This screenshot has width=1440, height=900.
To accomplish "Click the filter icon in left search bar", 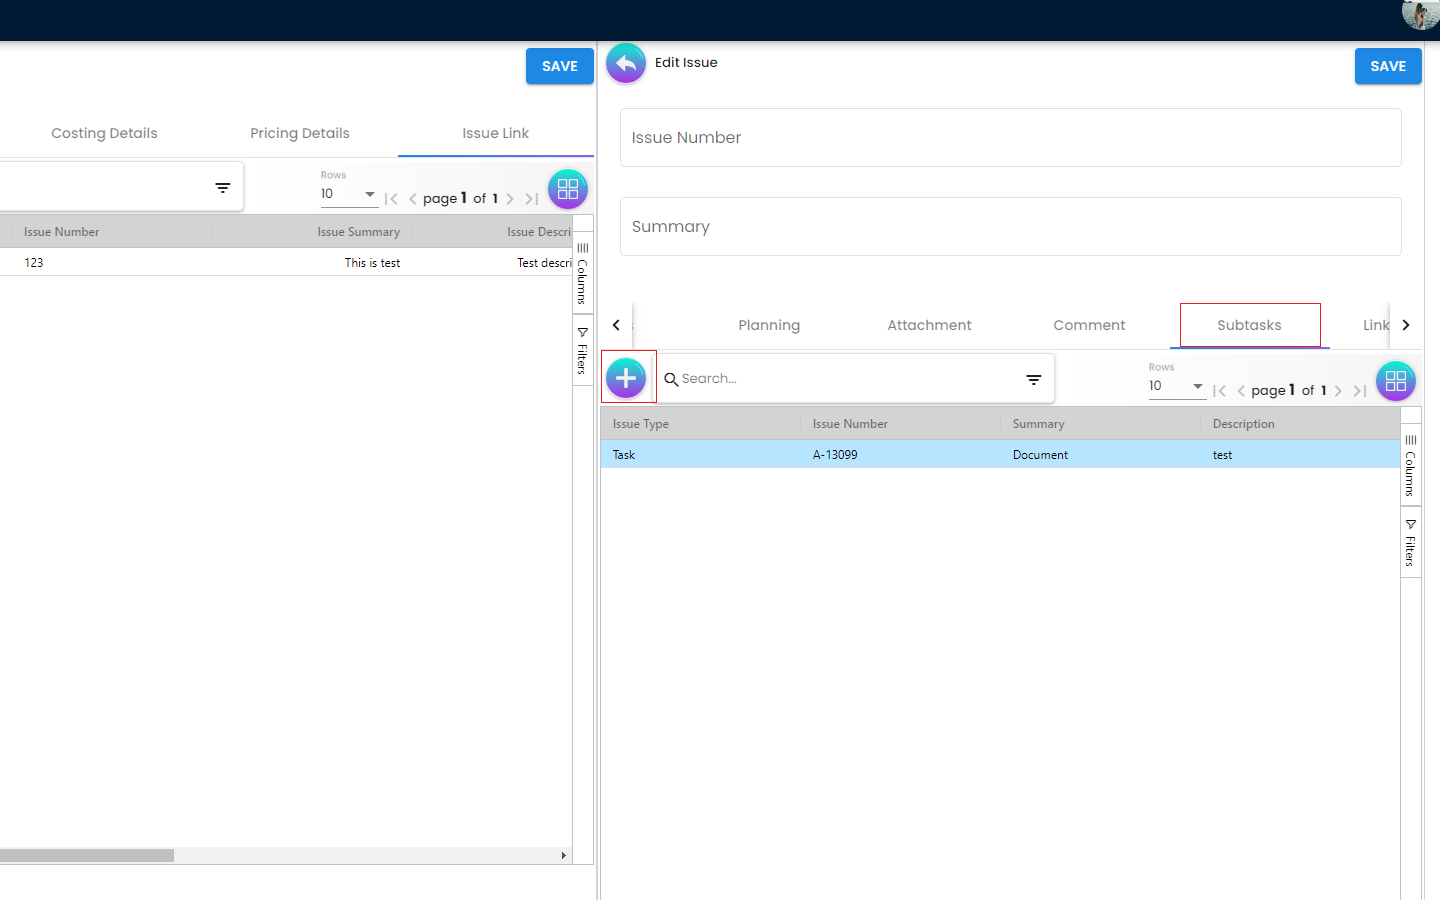I will [x=222, y=188].
